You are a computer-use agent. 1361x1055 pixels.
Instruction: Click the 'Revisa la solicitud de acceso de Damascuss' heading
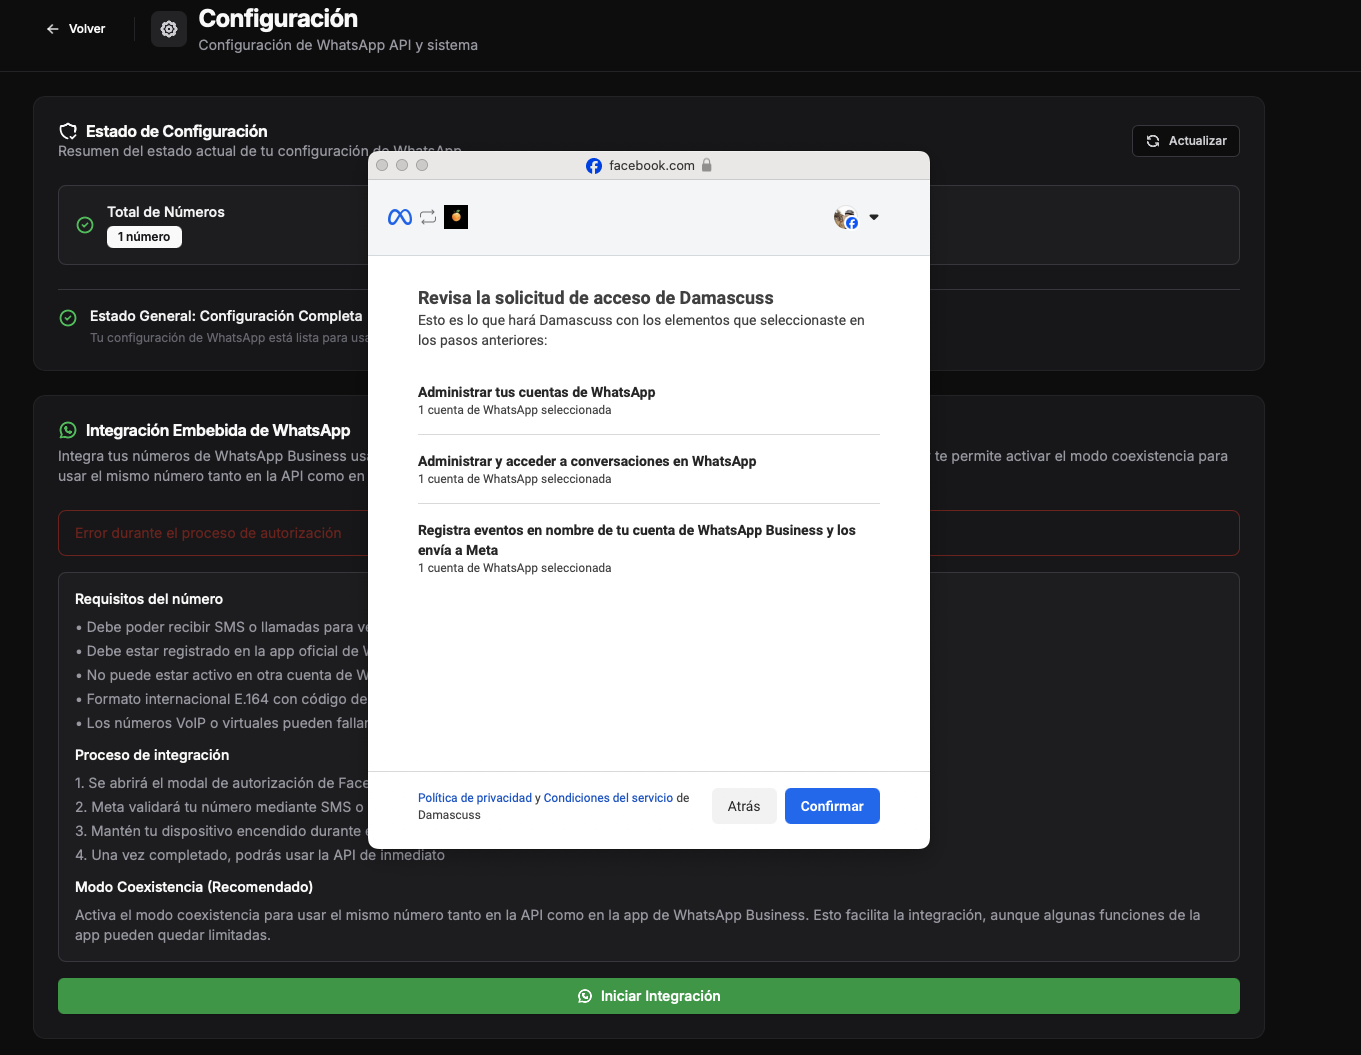(596, 298)
